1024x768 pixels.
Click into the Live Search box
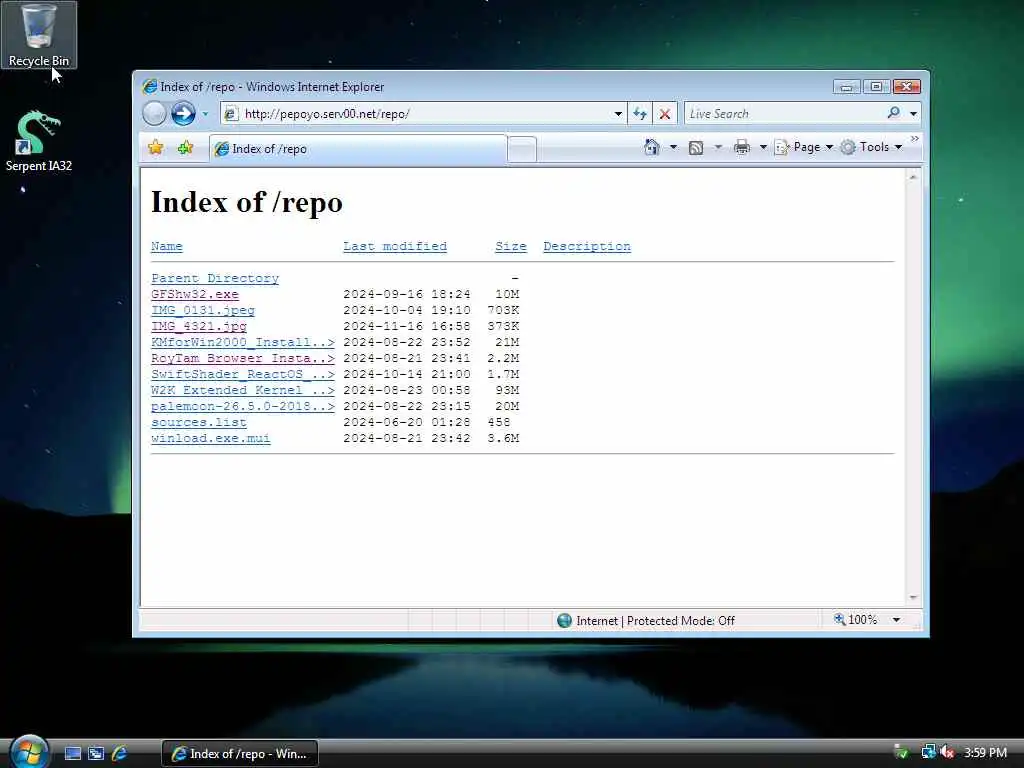pos(784,114)
